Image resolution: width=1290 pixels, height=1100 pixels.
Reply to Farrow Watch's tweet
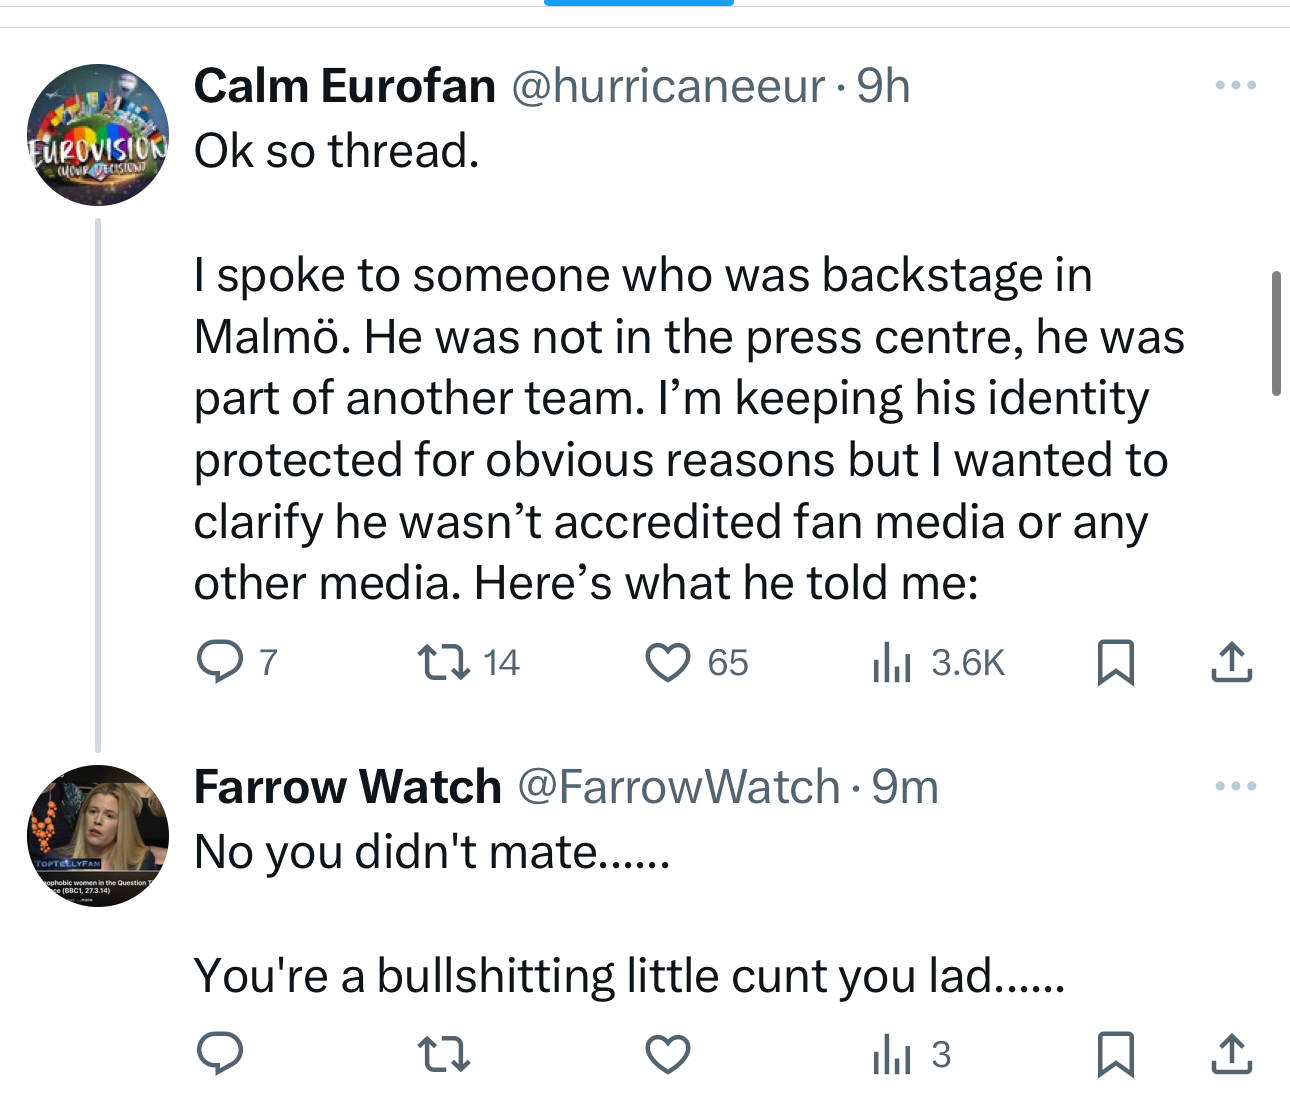click(220, 1054)
